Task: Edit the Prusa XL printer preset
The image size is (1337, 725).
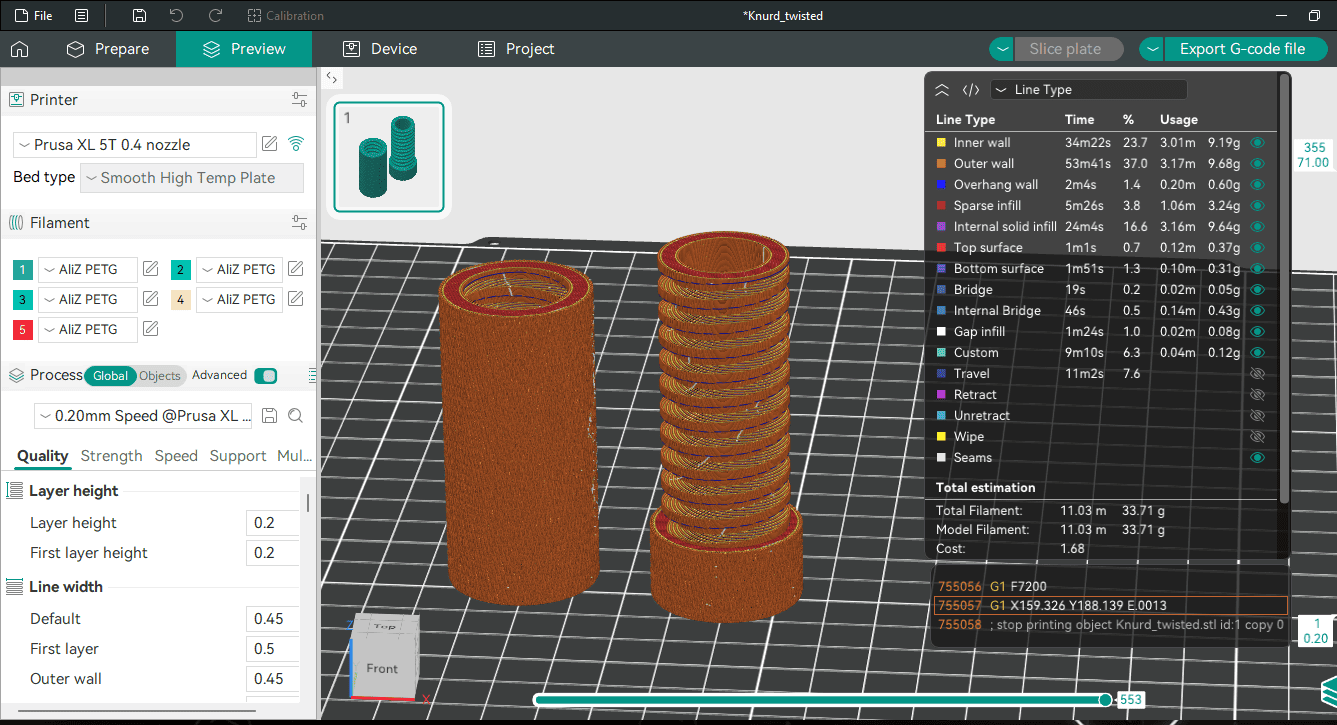Action: (269, 144)
